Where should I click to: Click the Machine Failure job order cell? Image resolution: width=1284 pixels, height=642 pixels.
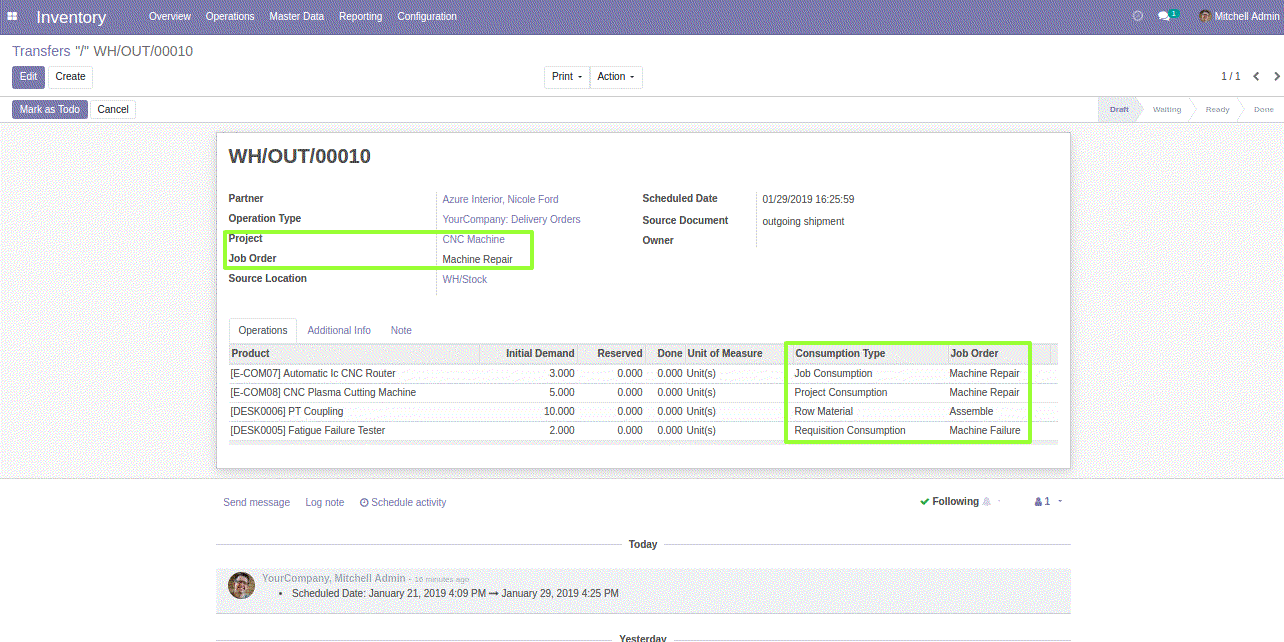coord(985,430)
